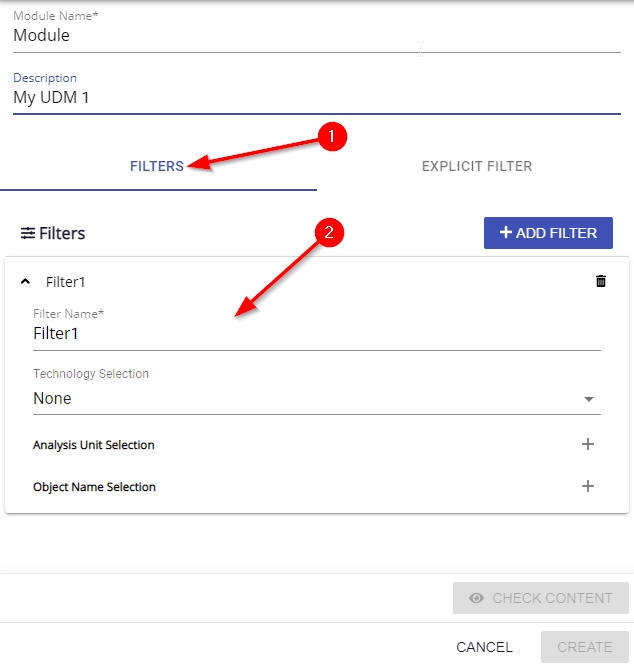Click the eye icon in Check Content

(476, 598)
